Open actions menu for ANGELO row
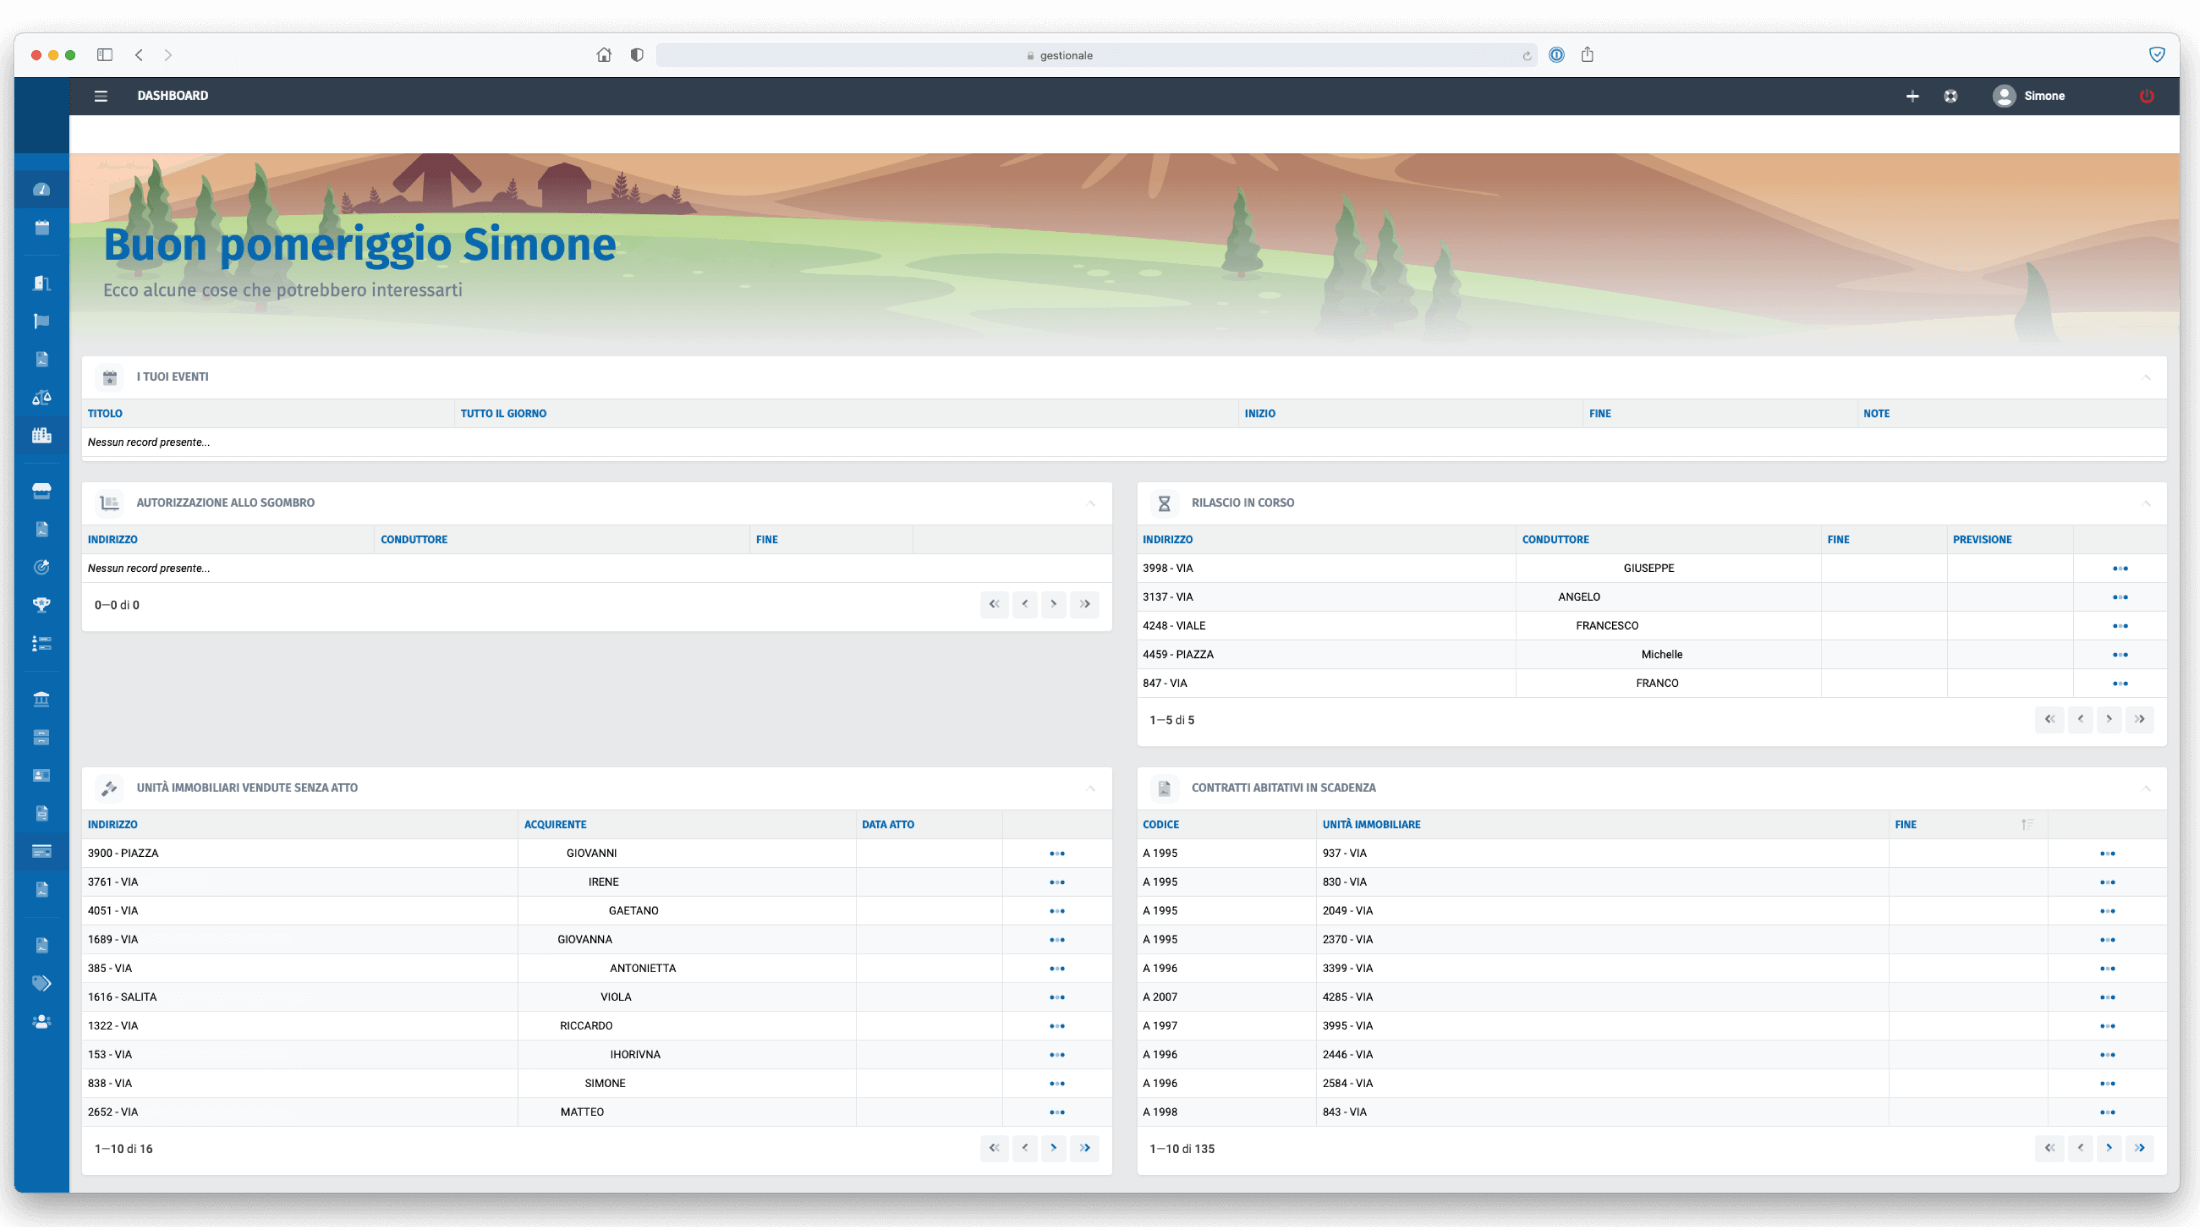Screen dimensions: 2200x1227 [2119, 597]
